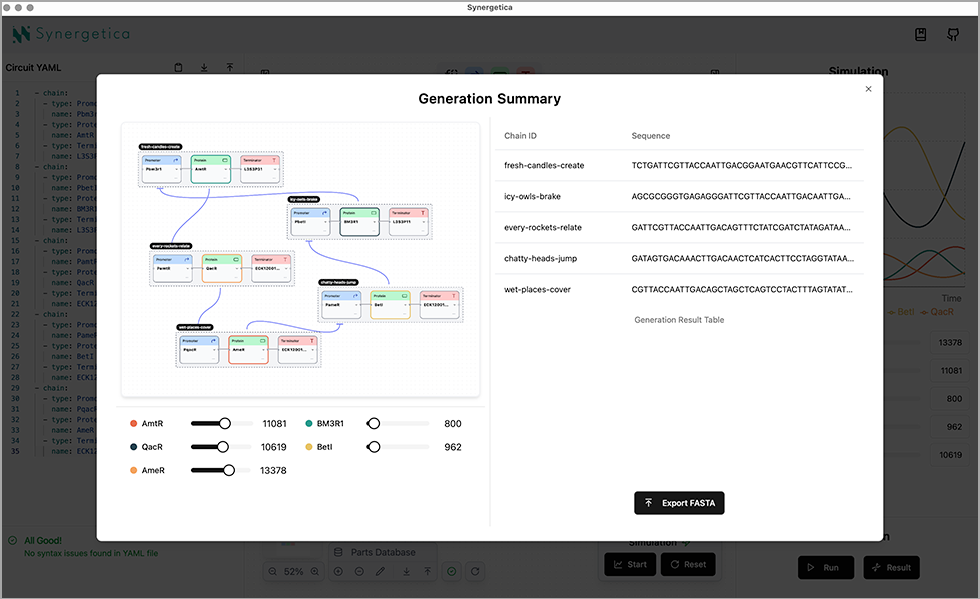Click the add node plus icon in canvas toolbar
Screen dimensions: 980x599
[x=338, y=571]
